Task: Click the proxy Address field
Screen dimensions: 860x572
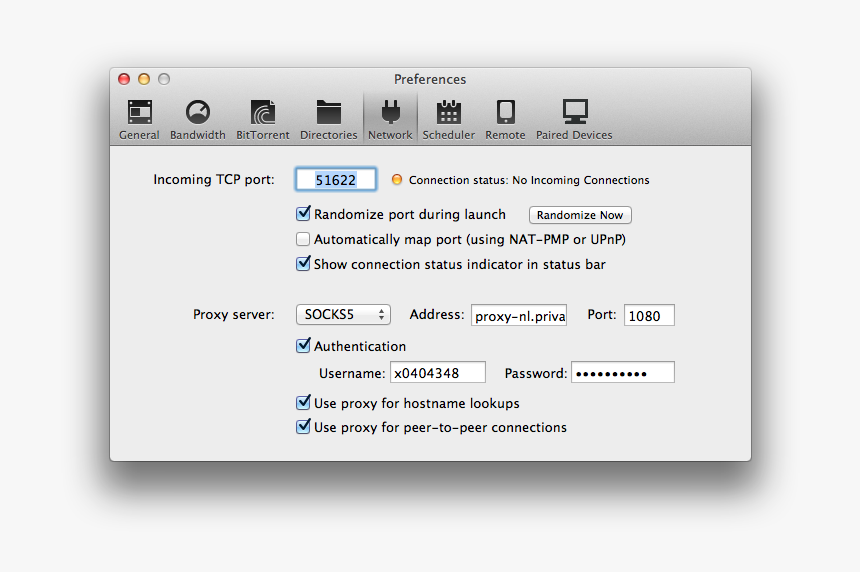Action: click(519, 316)
